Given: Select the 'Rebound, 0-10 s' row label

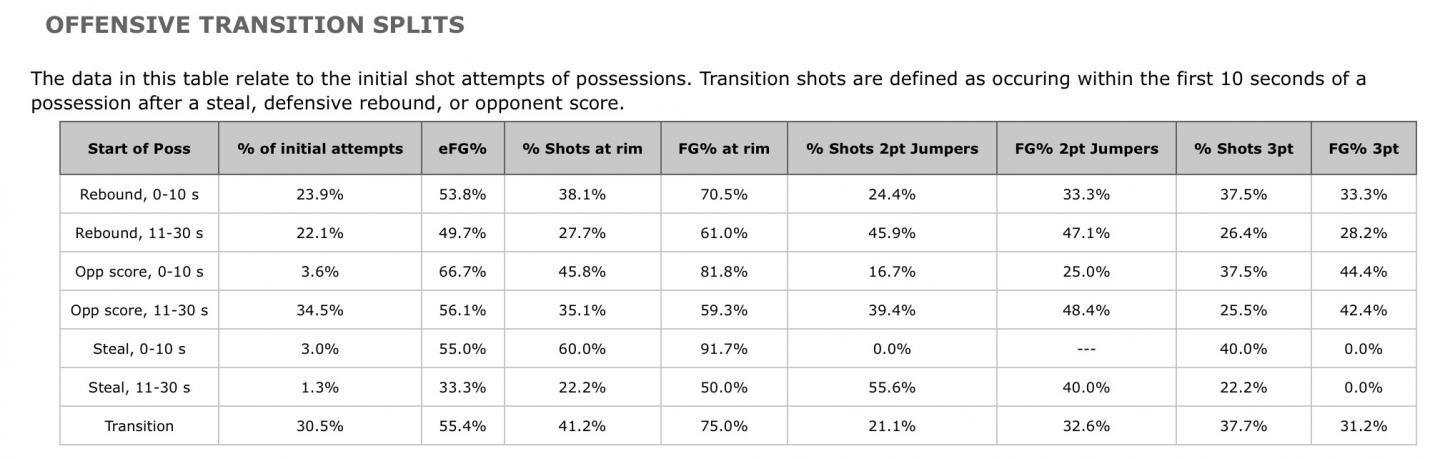Looking at the screenshot, I should coord(139,195).
